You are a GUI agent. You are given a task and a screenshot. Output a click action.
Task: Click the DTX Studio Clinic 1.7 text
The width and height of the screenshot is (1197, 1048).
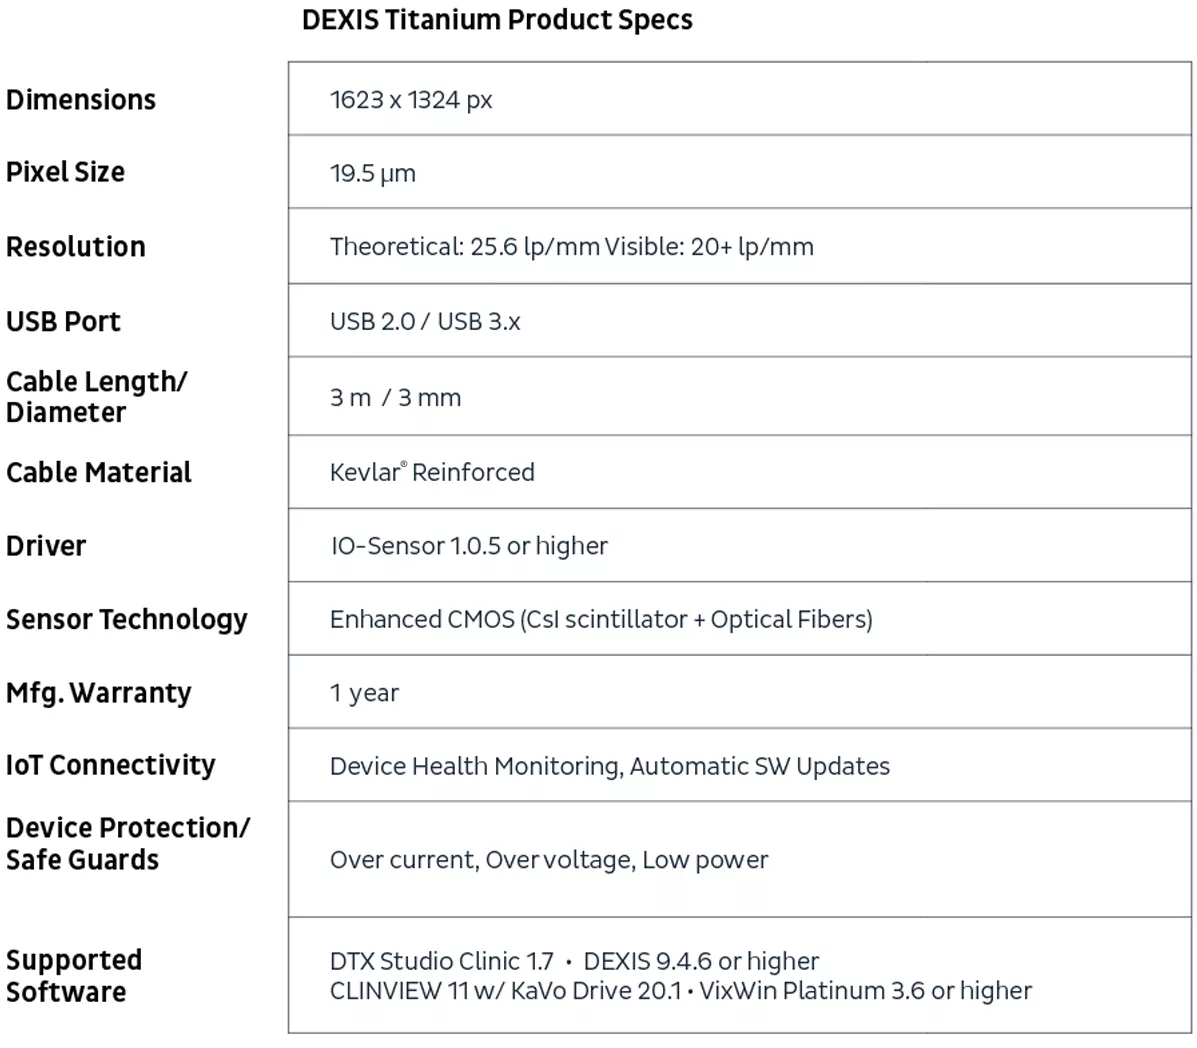tap(441, 961)
